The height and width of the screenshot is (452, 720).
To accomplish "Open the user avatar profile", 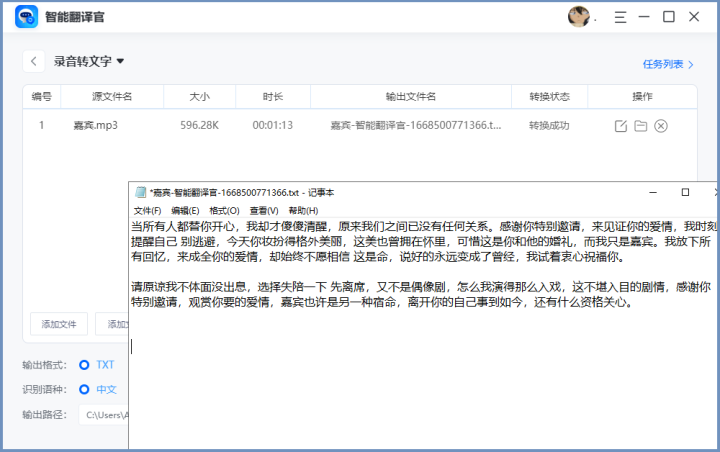I will (578, 17).
